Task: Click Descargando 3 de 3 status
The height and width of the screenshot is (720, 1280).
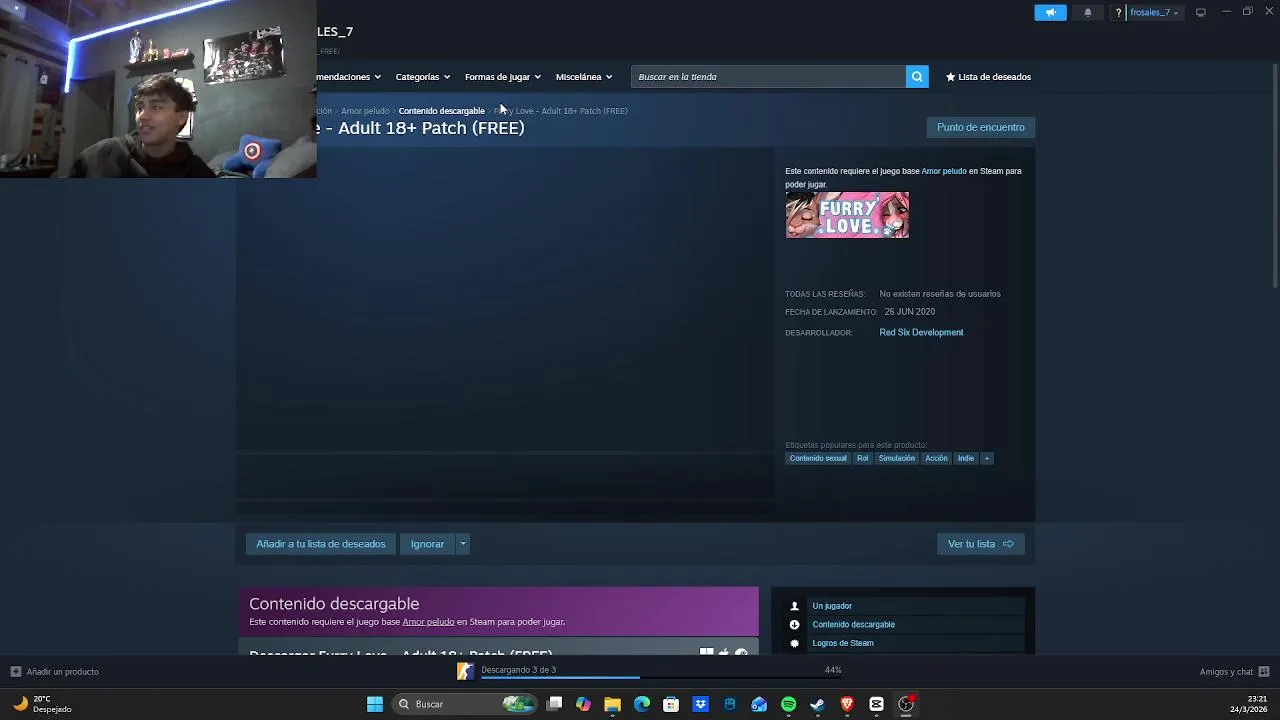Action: coord(518,670)
